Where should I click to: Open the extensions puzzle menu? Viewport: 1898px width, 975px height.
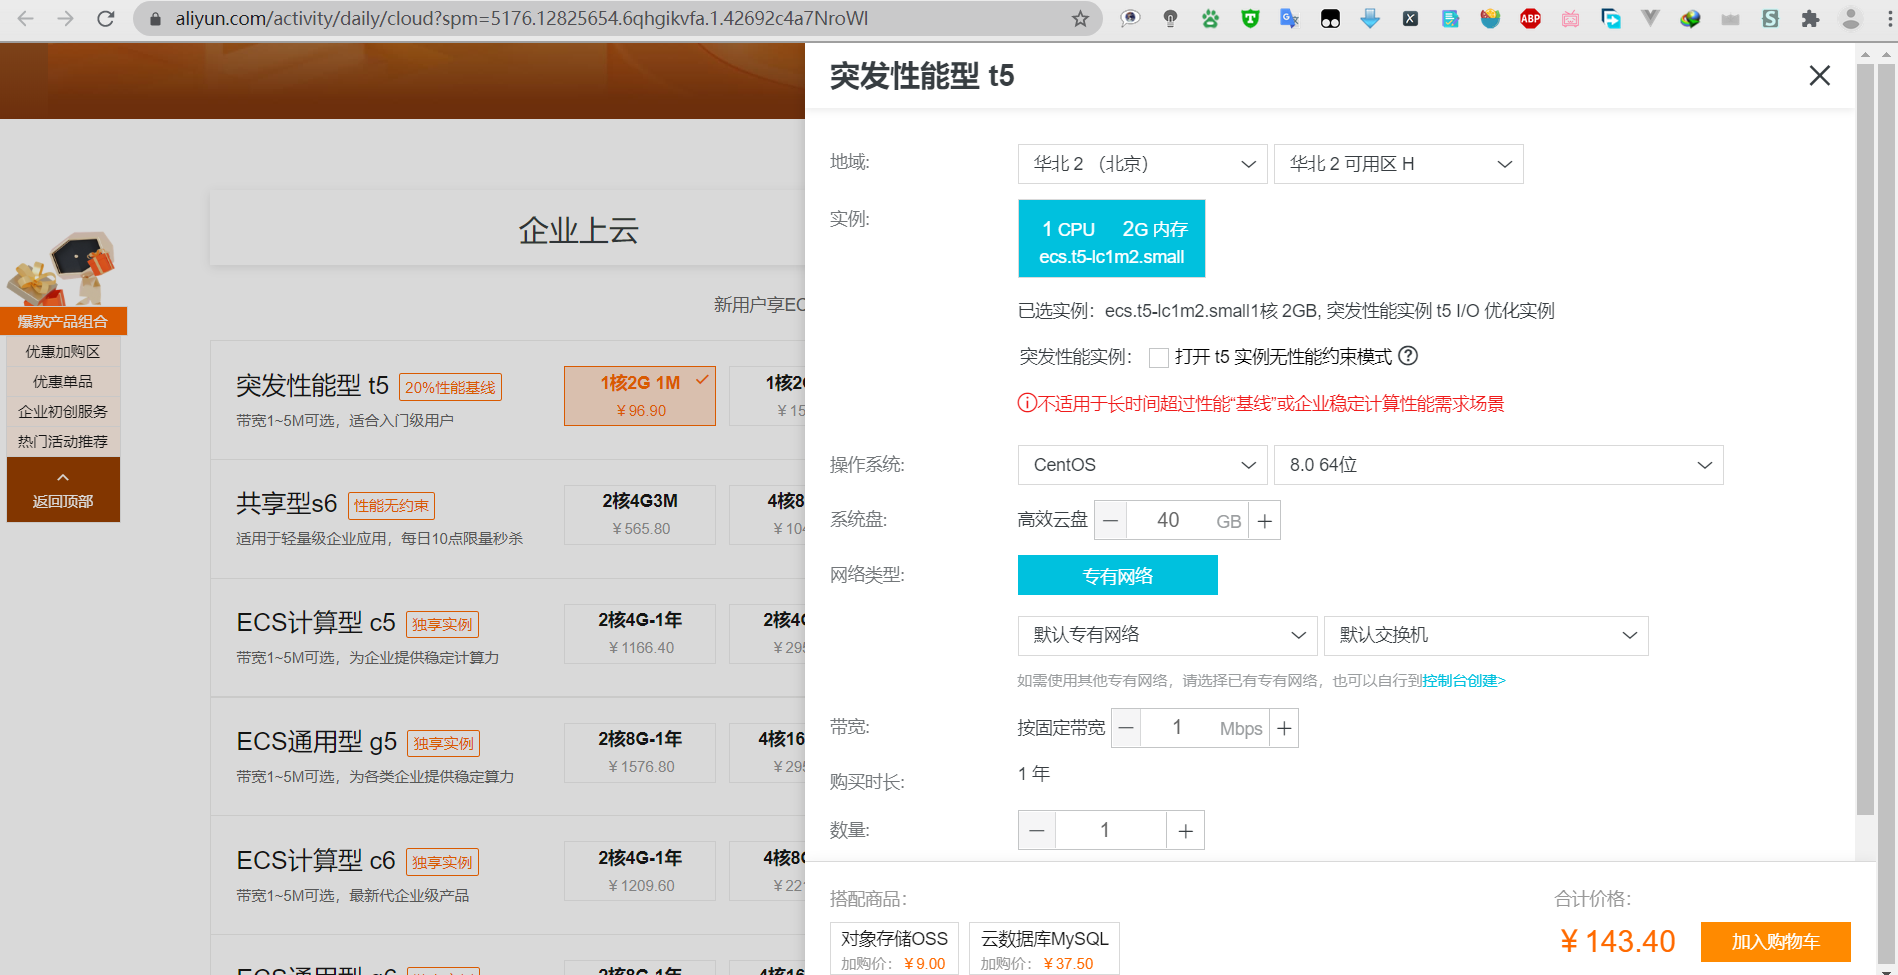1810,18
